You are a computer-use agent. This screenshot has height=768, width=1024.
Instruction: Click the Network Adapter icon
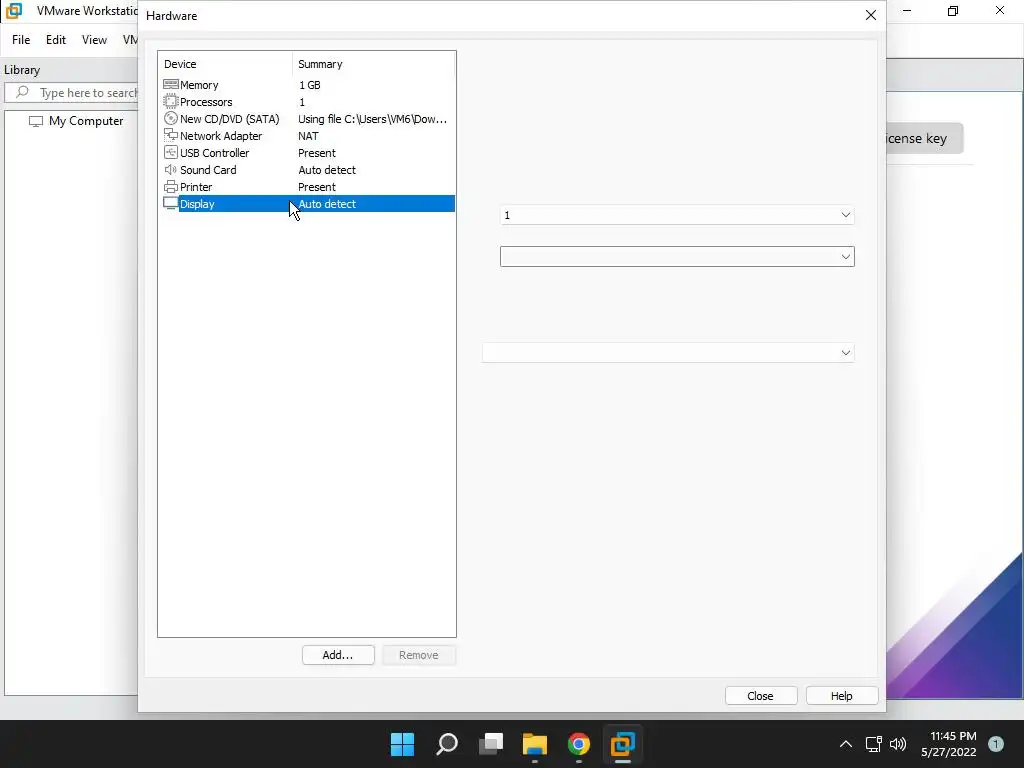coord(170,135)
